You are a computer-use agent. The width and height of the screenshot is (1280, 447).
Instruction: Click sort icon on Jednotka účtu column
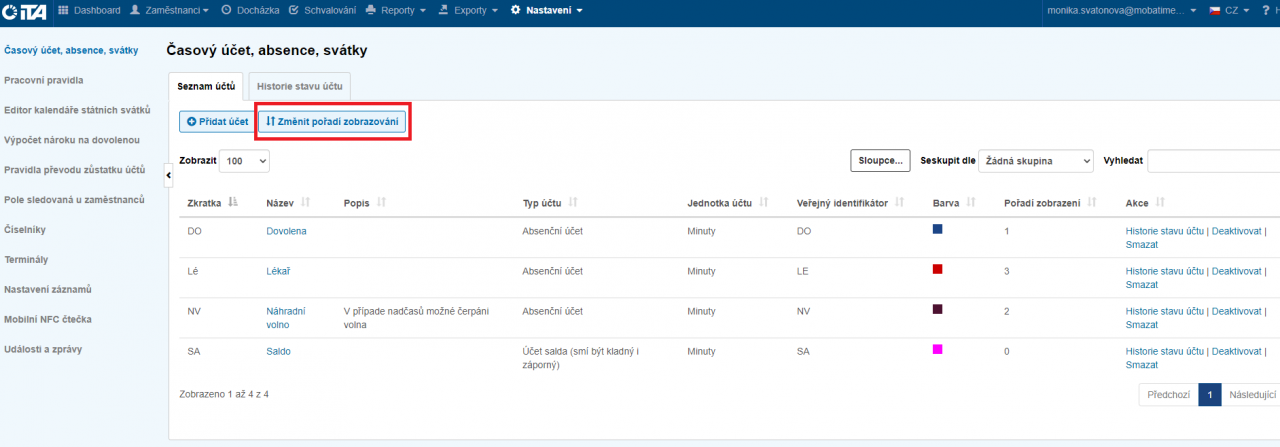763,202
